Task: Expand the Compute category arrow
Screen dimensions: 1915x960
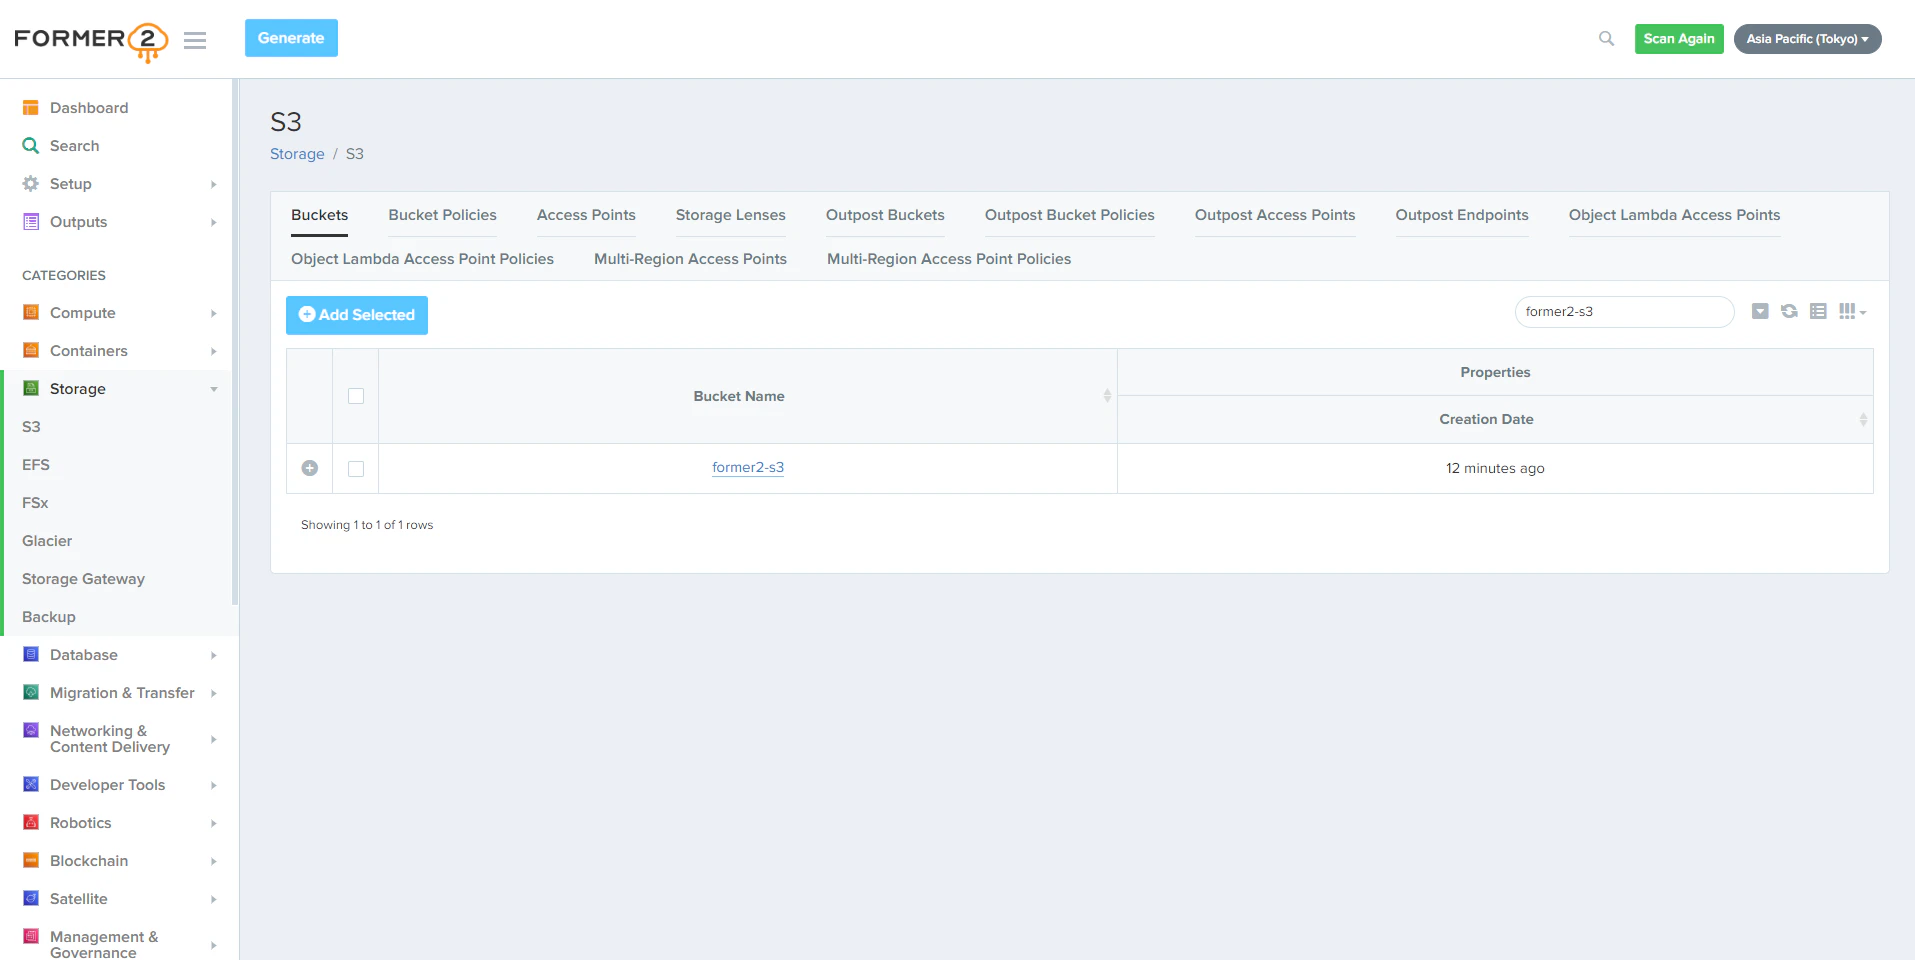Action: coord(214,313)
